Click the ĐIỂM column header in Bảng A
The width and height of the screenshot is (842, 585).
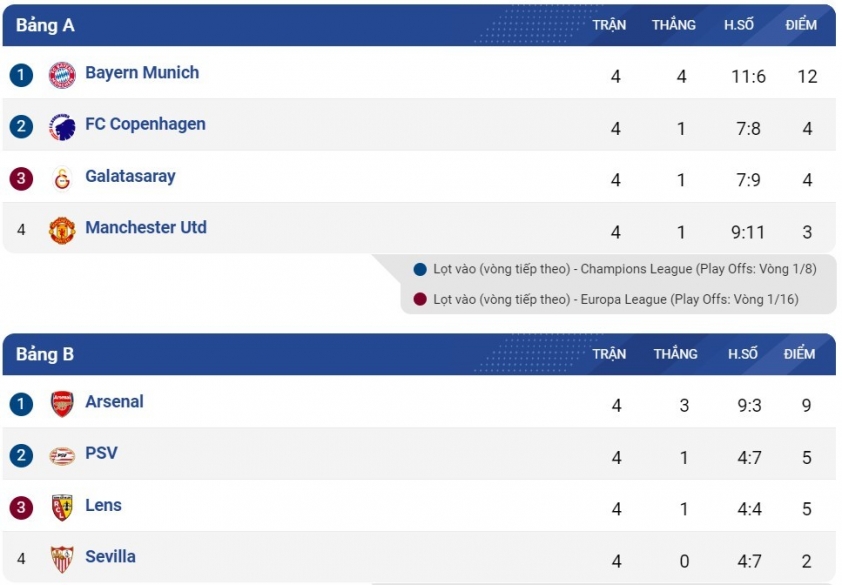(801, 25)
